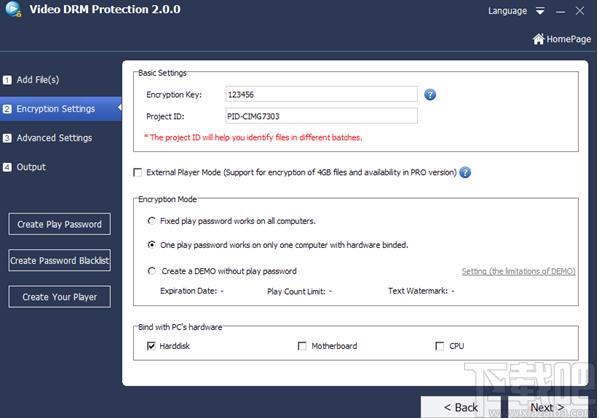Focus the Encryption Key input field

click(321, 94)
